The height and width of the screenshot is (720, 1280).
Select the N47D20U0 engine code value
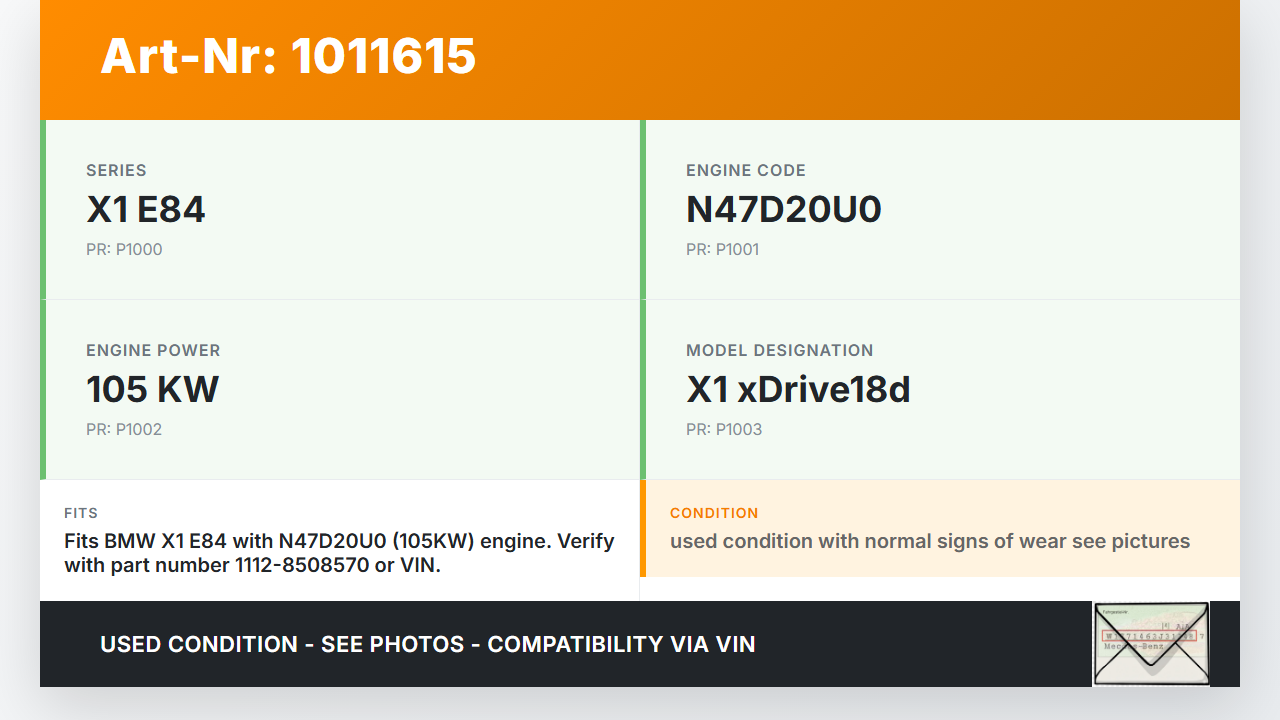click(x=783, y=209)
